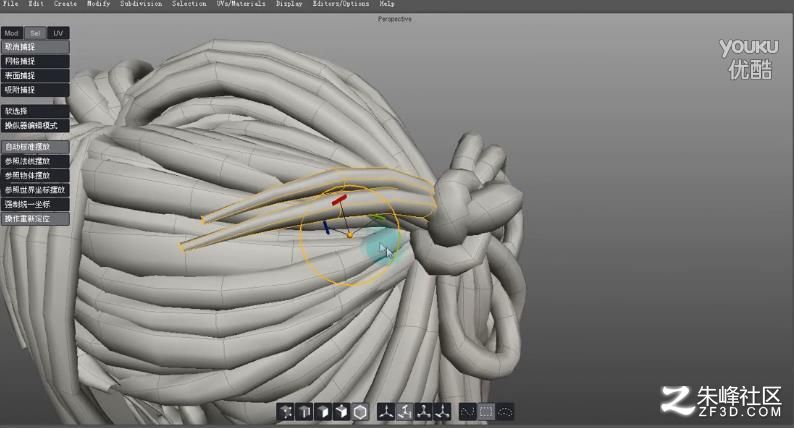Switch to the Sel tab
The height and width of the screenshot is (428, 794).
pos(35,33)
